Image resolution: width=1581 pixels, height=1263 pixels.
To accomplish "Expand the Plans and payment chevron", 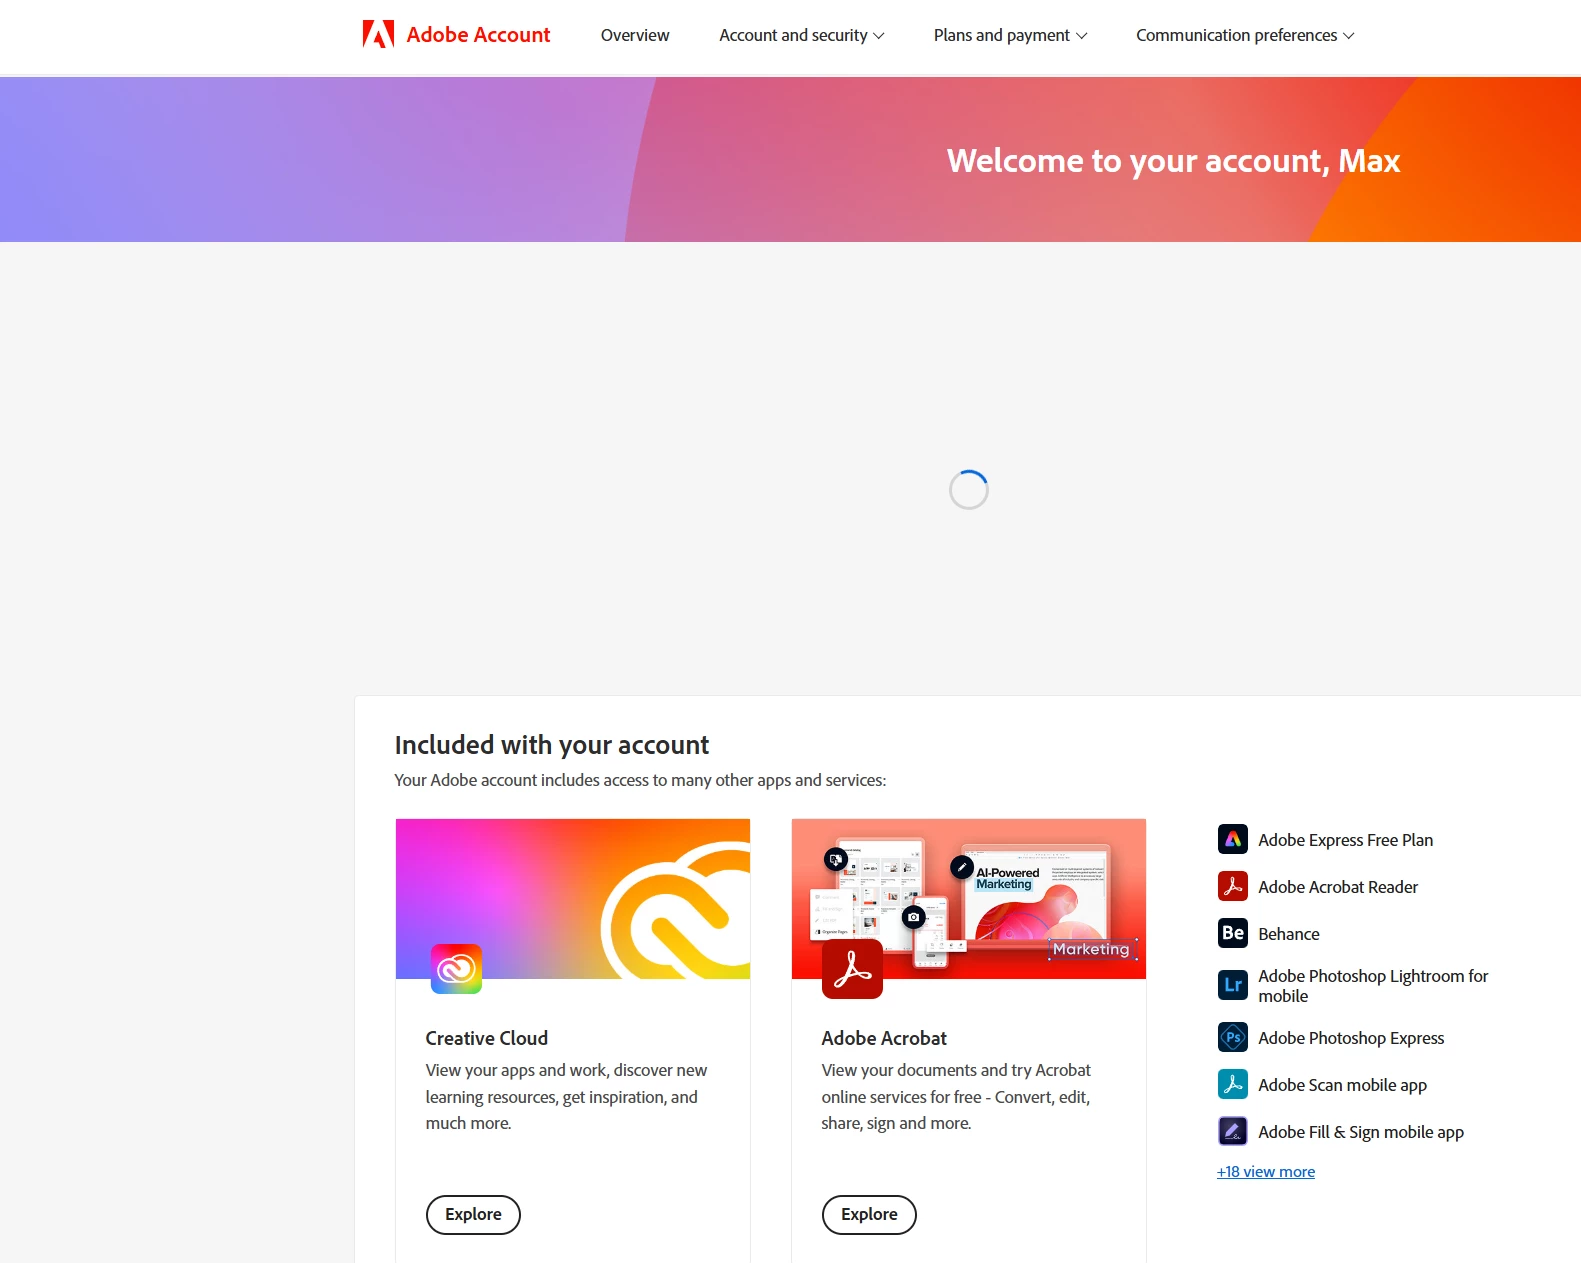I will pos(1081,36).
